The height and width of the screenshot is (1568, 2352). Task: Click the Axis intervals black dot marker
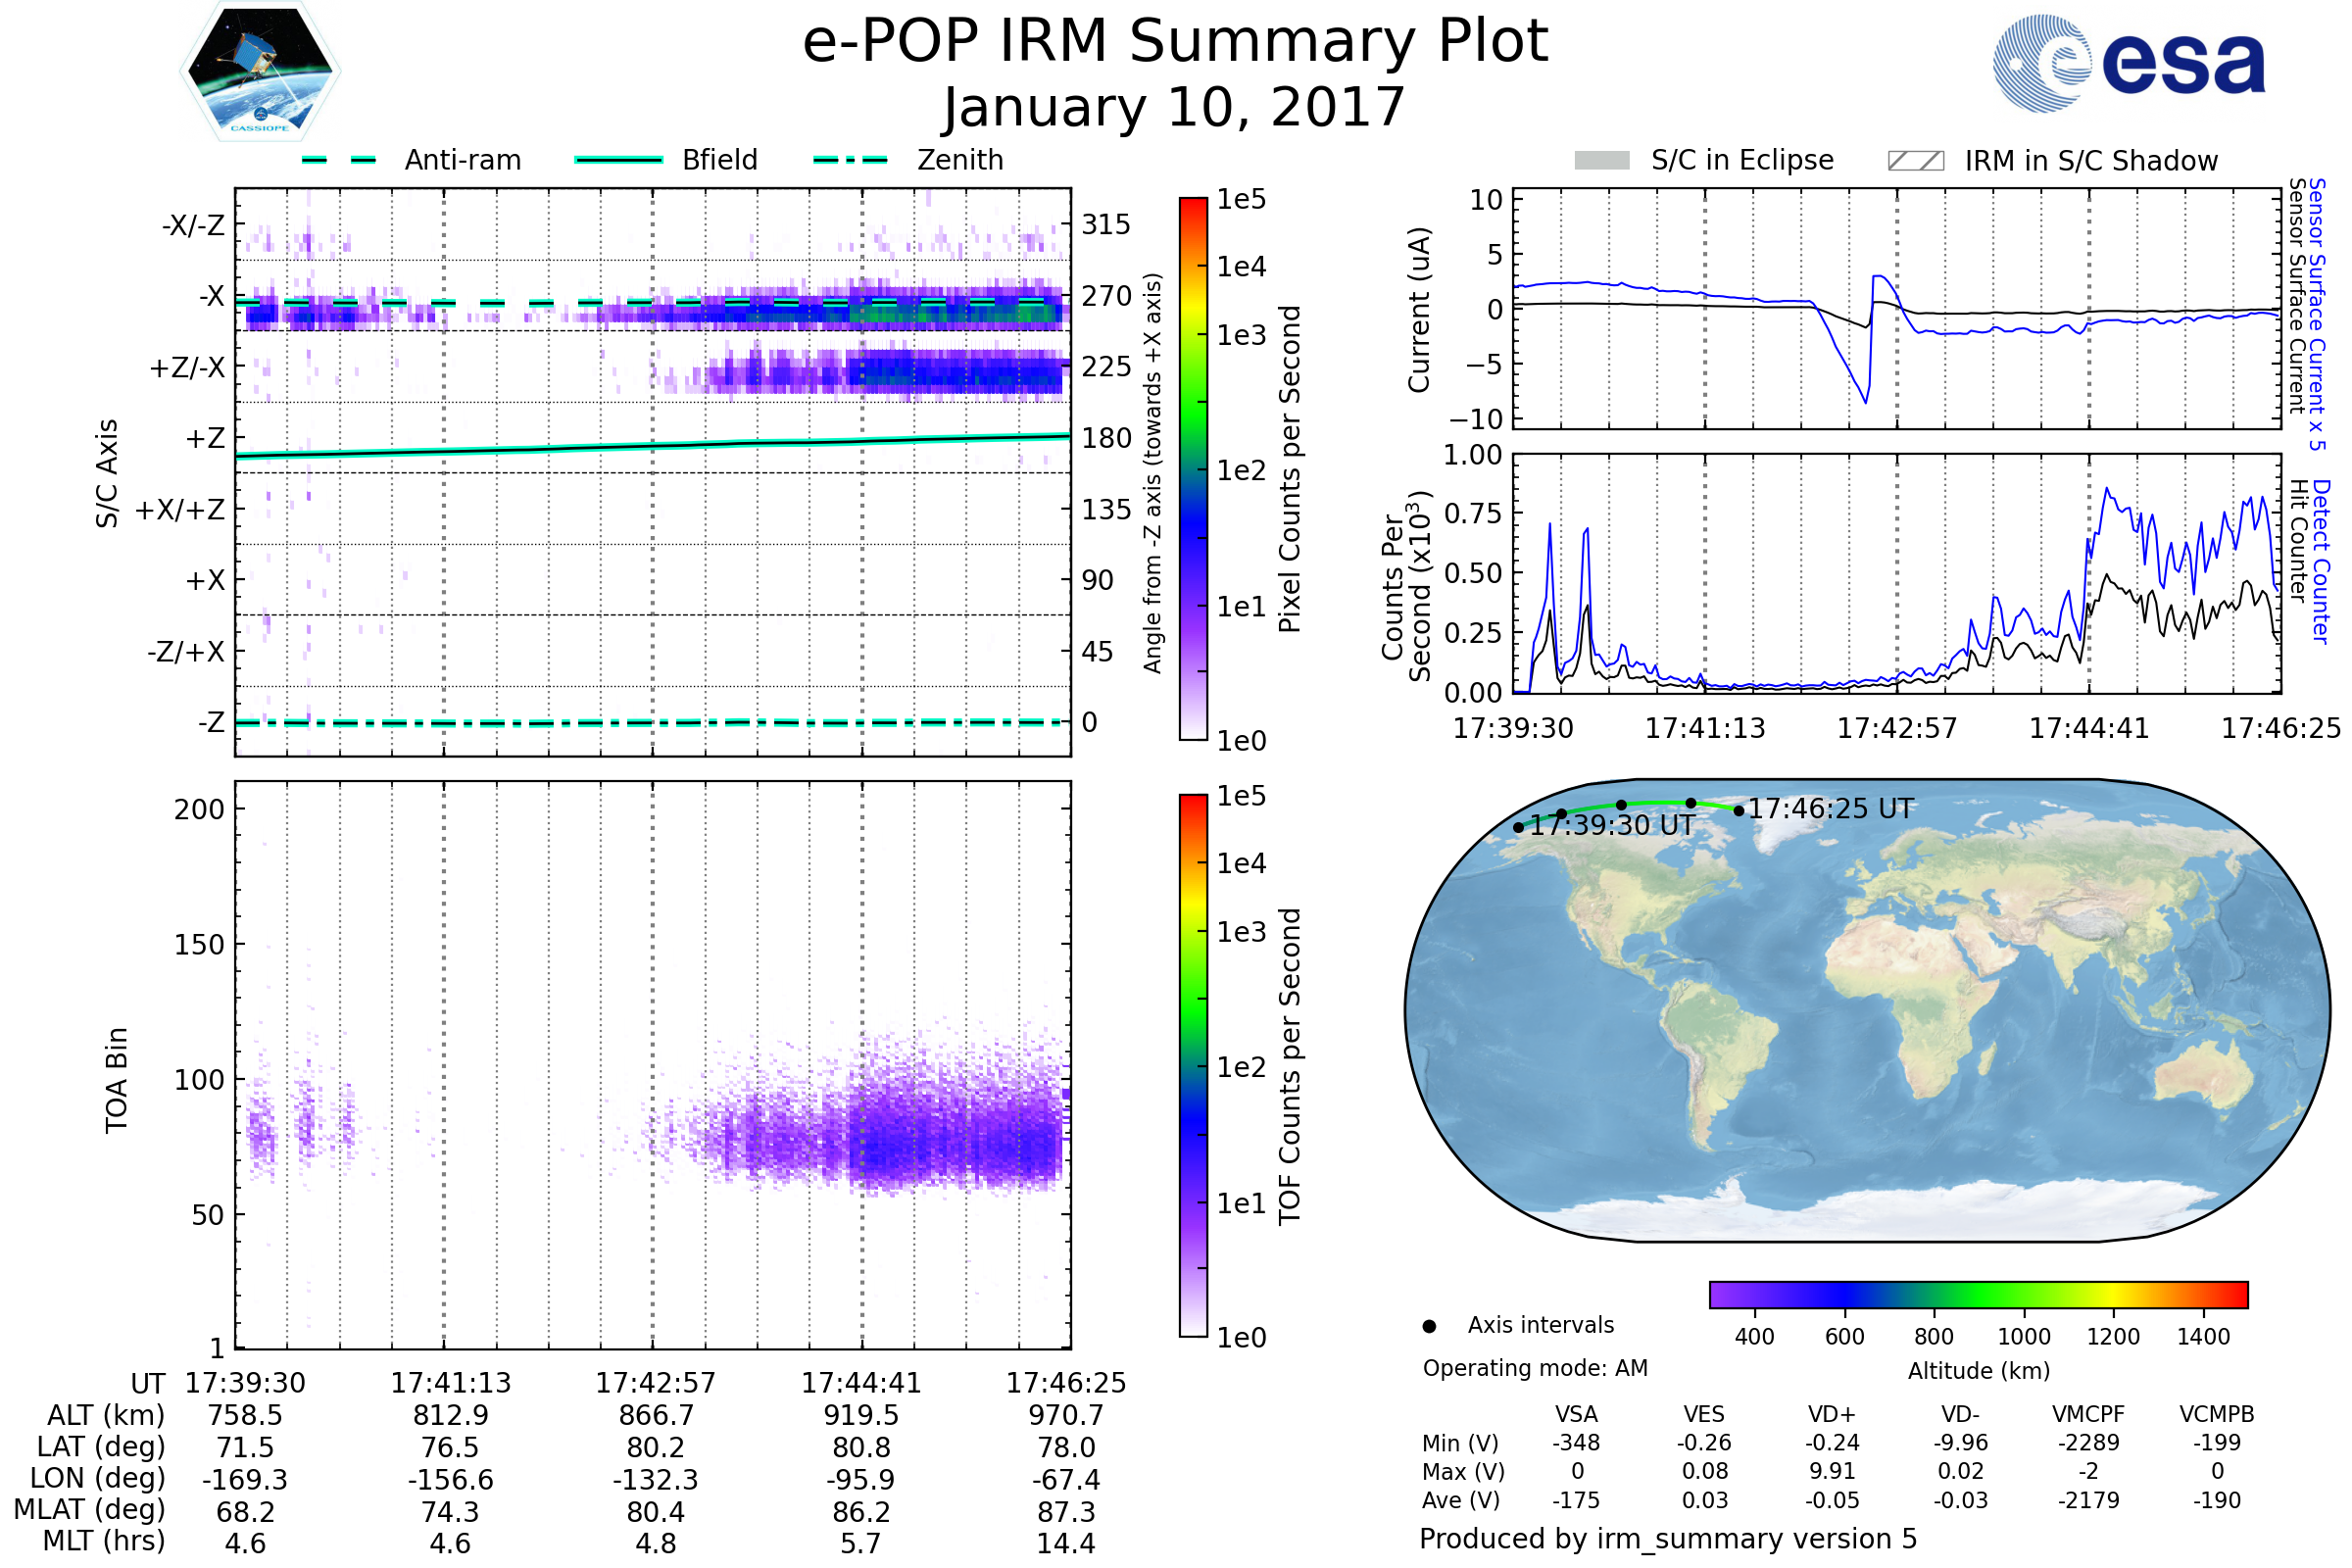1429,1326
